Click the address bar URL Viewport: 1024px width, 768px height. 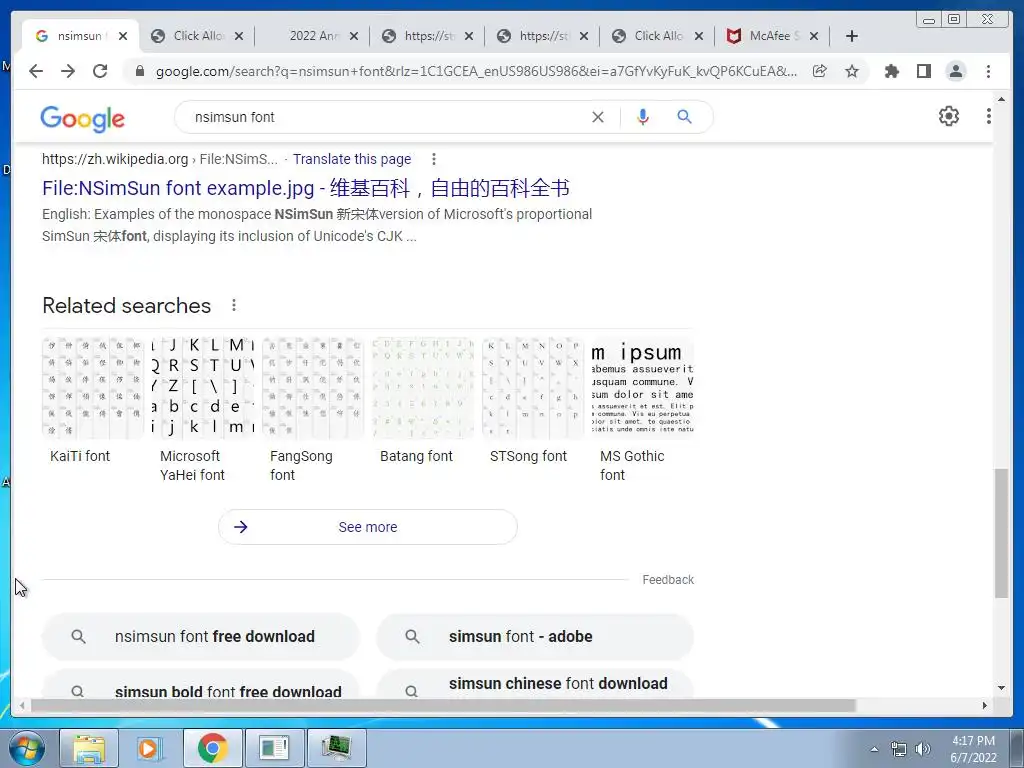pyautogui.click(x=476, y=71)
